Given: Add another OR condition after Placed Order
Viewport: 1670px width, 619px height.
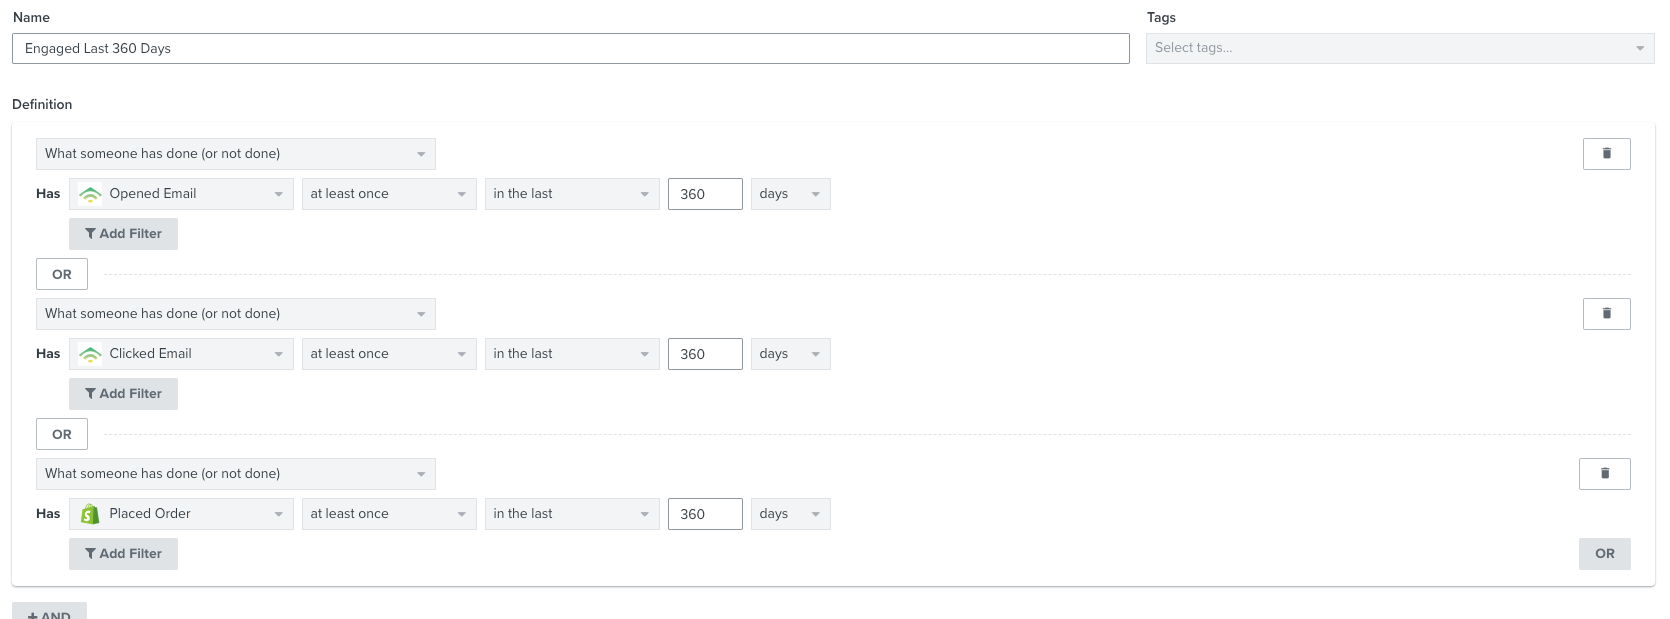Looking at the screenshot, I should (x=1604, y=554).
